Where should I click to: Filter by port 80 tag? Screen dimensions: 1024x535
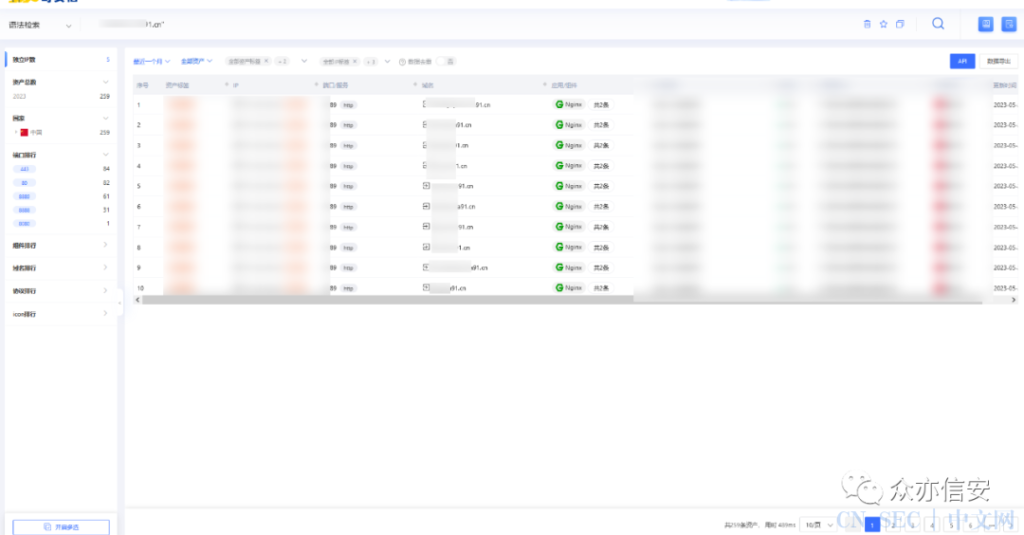tap(24, 183)
